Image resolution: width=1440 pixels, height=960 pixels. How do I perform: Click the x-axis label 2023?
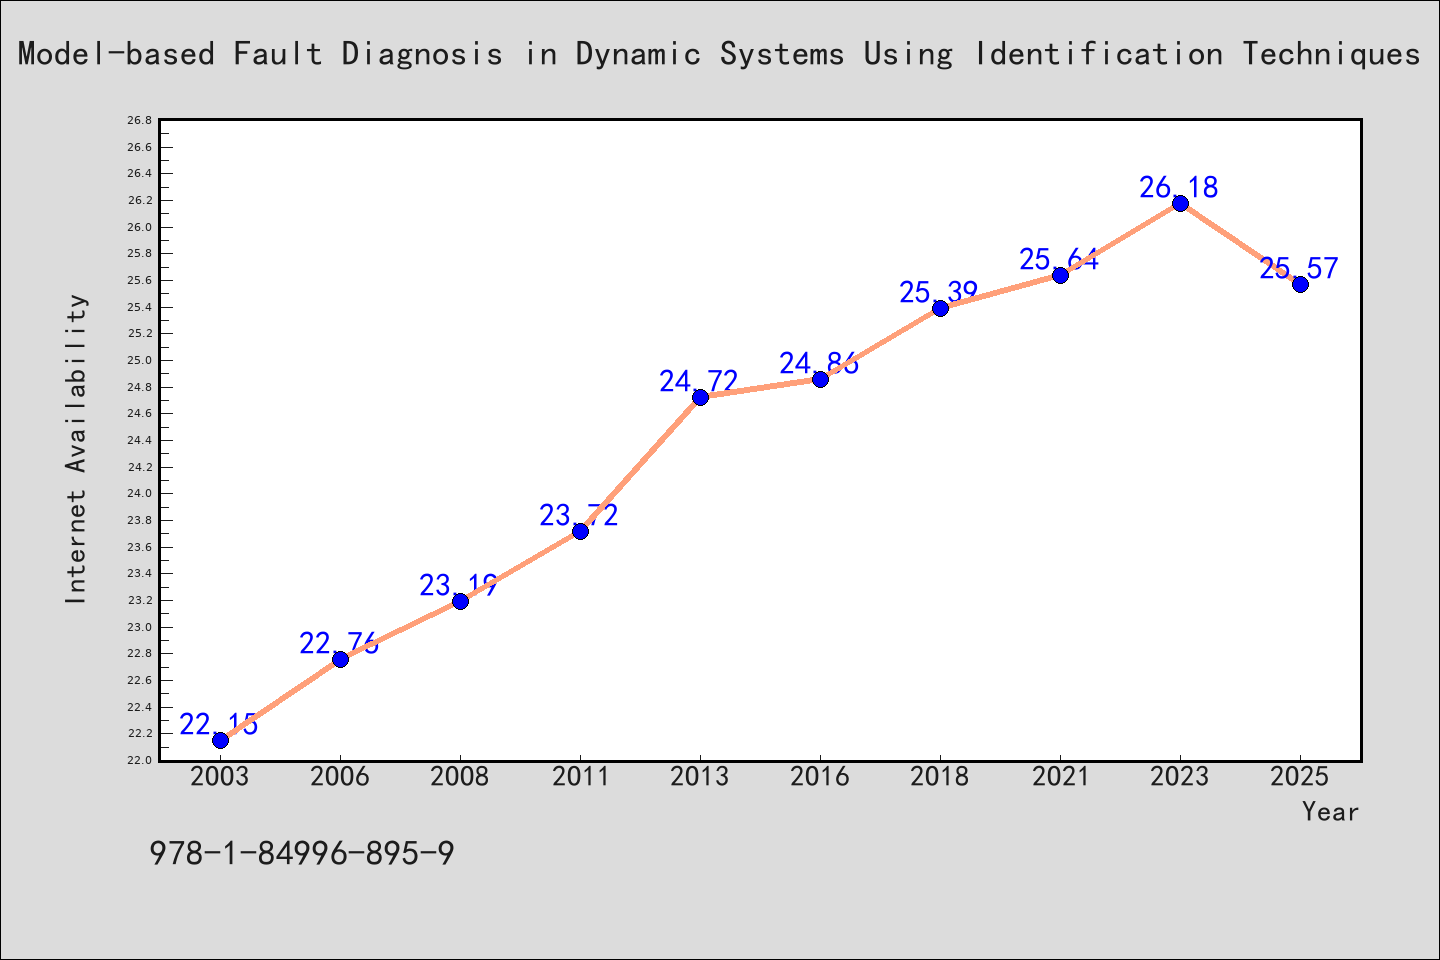1180,777
